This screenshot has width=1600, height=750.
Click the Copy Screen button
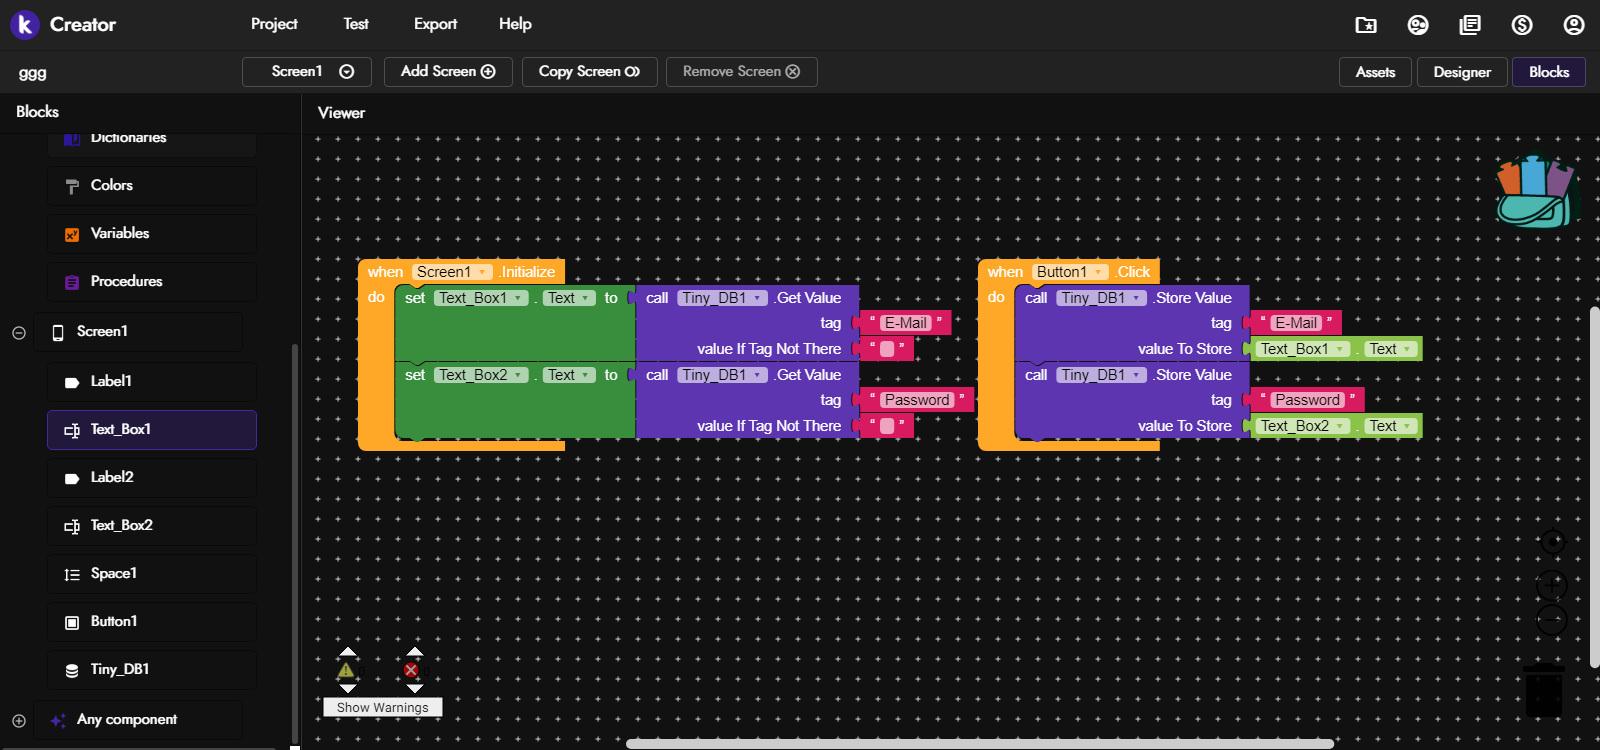[x=589, y=72]
